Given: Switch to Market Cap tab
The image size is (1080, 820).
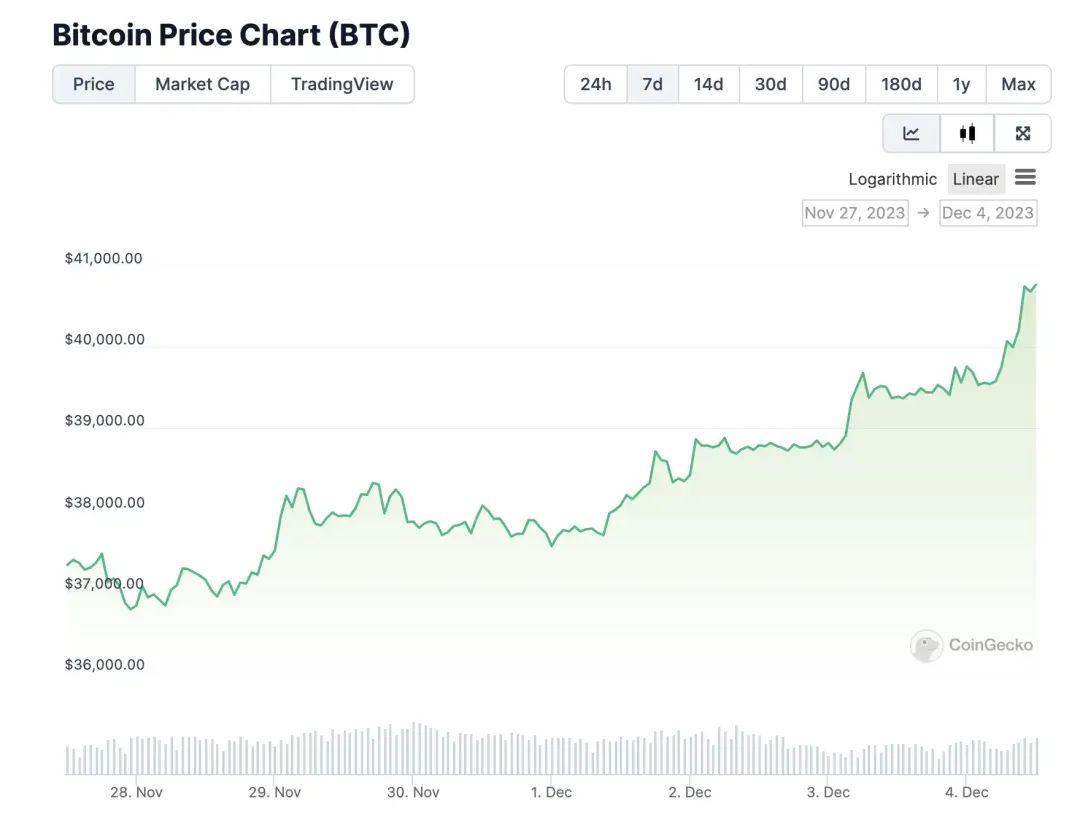Looking at the screenshot, I should pos(202,84).
